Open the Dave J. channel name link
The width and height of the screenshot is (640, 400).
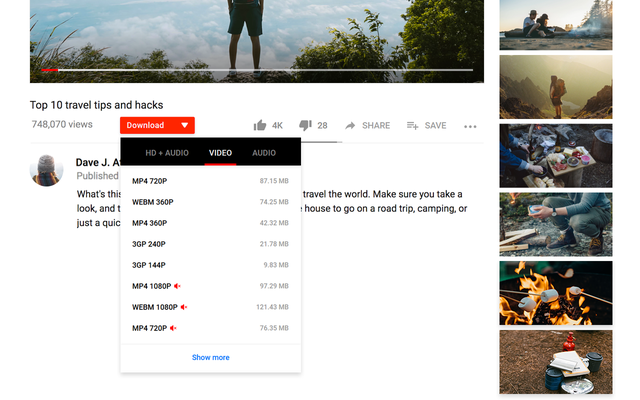(98, 162)
